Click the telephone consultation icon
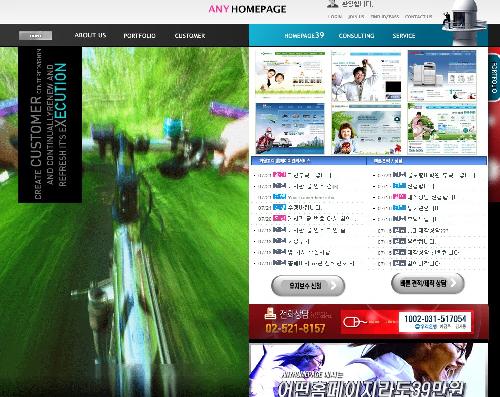The height and width of the screenshot is (397, 500). coord(270,313)
